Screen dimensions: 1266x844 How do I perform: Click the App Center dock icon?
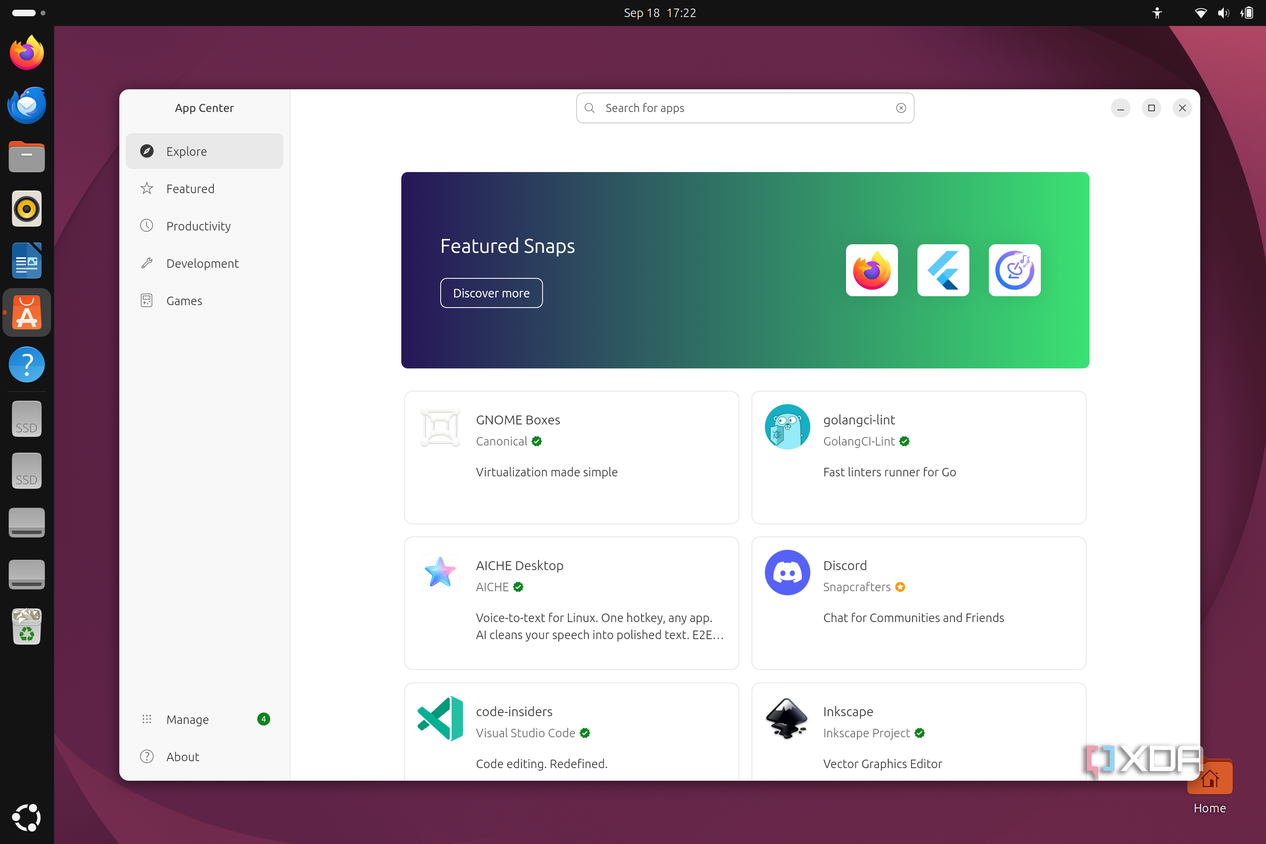(27, 313)
